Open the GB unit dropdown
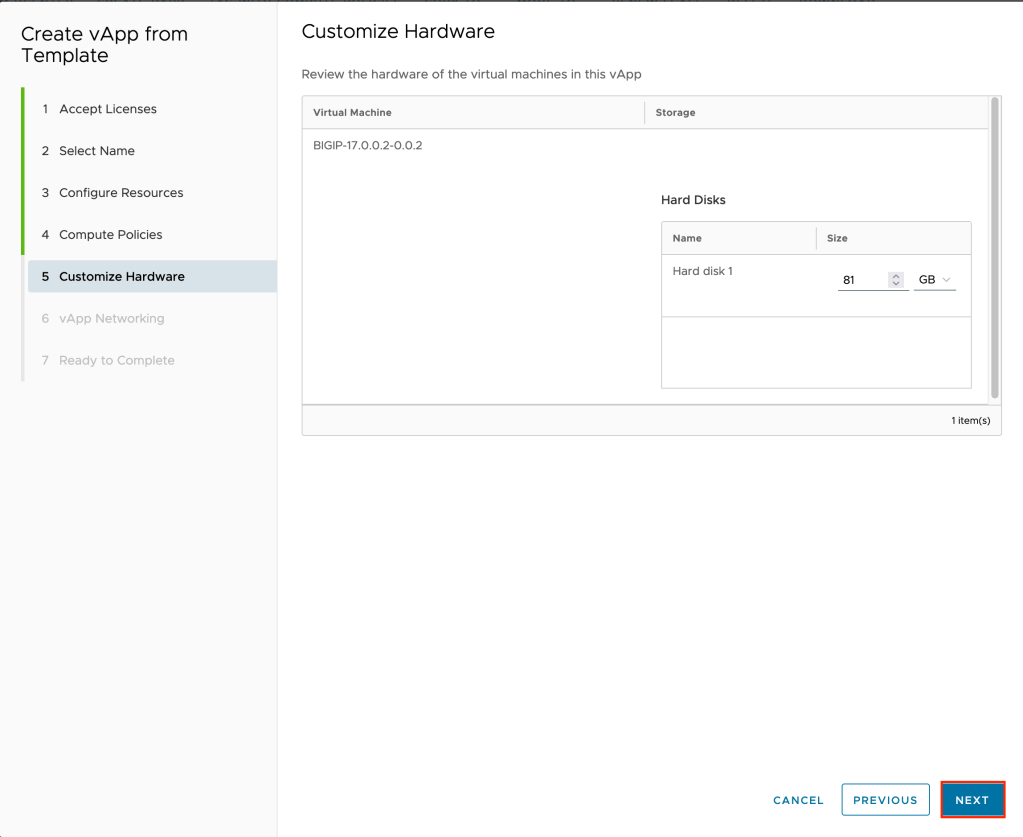This screenshot has width=1023, height=837. [x=934, y=280]
